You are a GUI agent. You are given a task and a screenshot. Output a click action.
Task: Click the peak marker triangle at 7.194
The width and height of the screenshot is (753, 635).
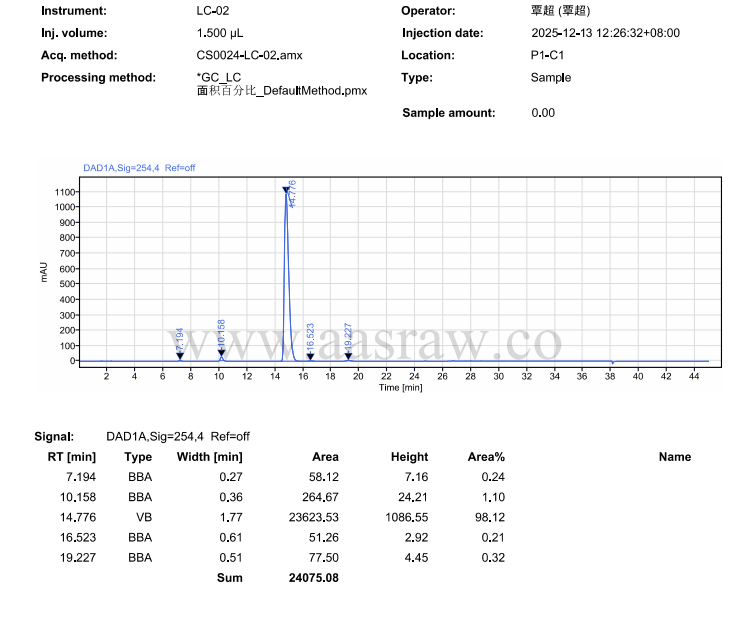180,356
